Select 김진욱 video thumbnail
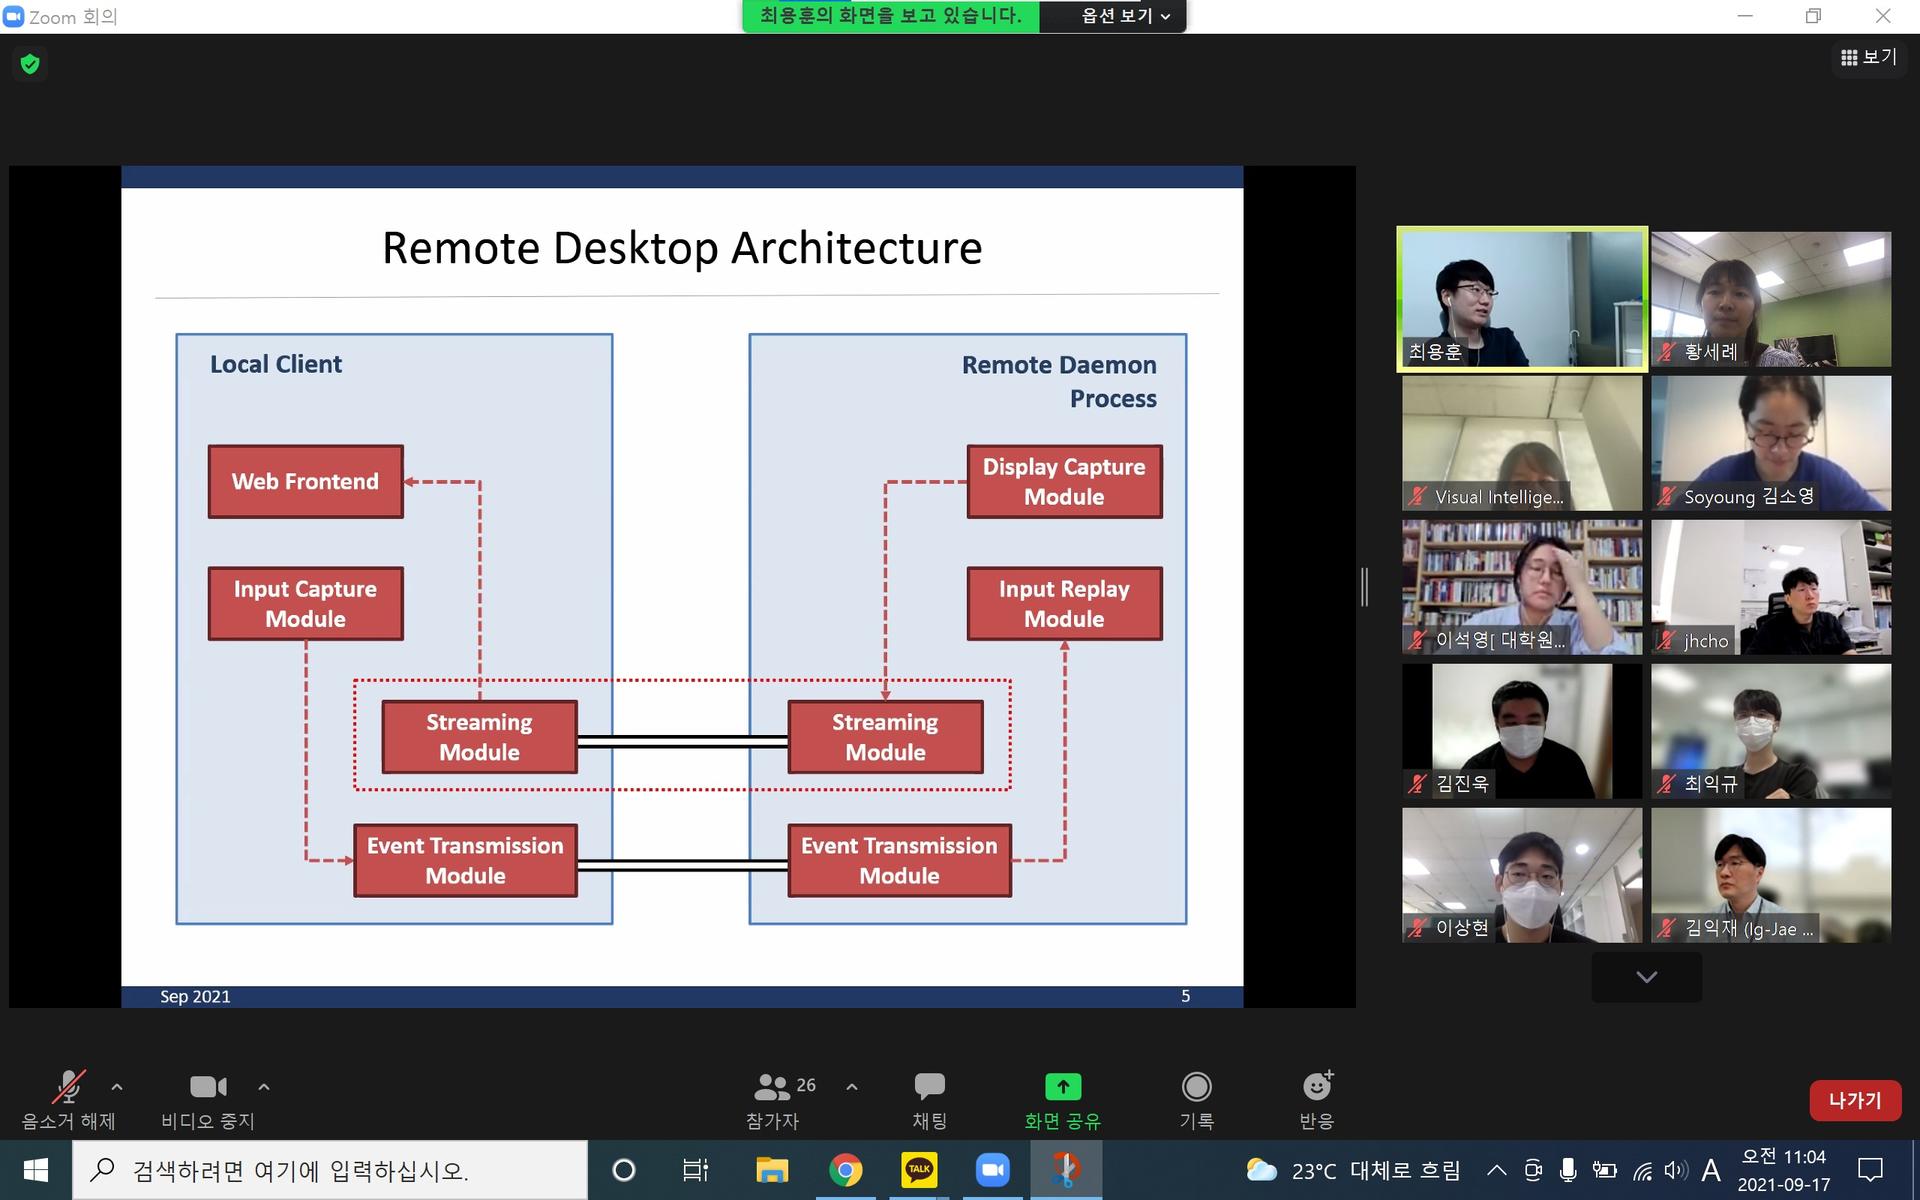 pos(1522,731)
